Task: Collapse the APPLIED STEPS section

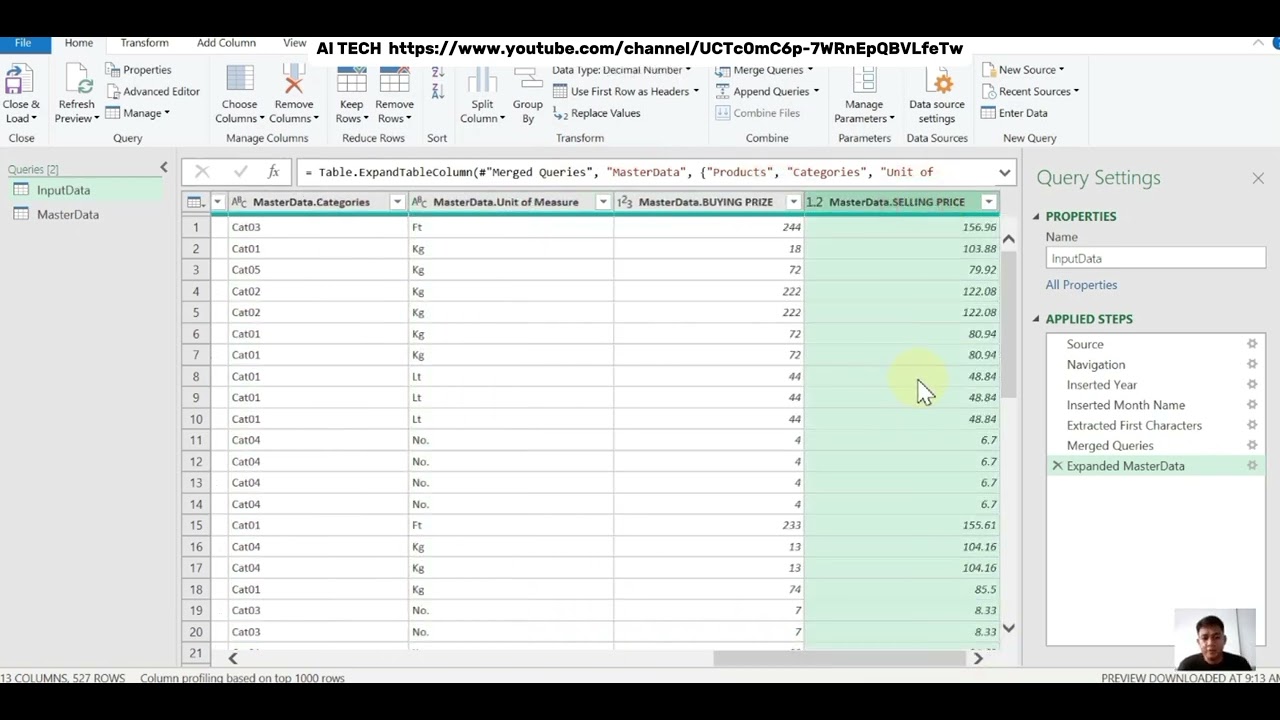Action: pyautogui.click(x=1037, y=319)
